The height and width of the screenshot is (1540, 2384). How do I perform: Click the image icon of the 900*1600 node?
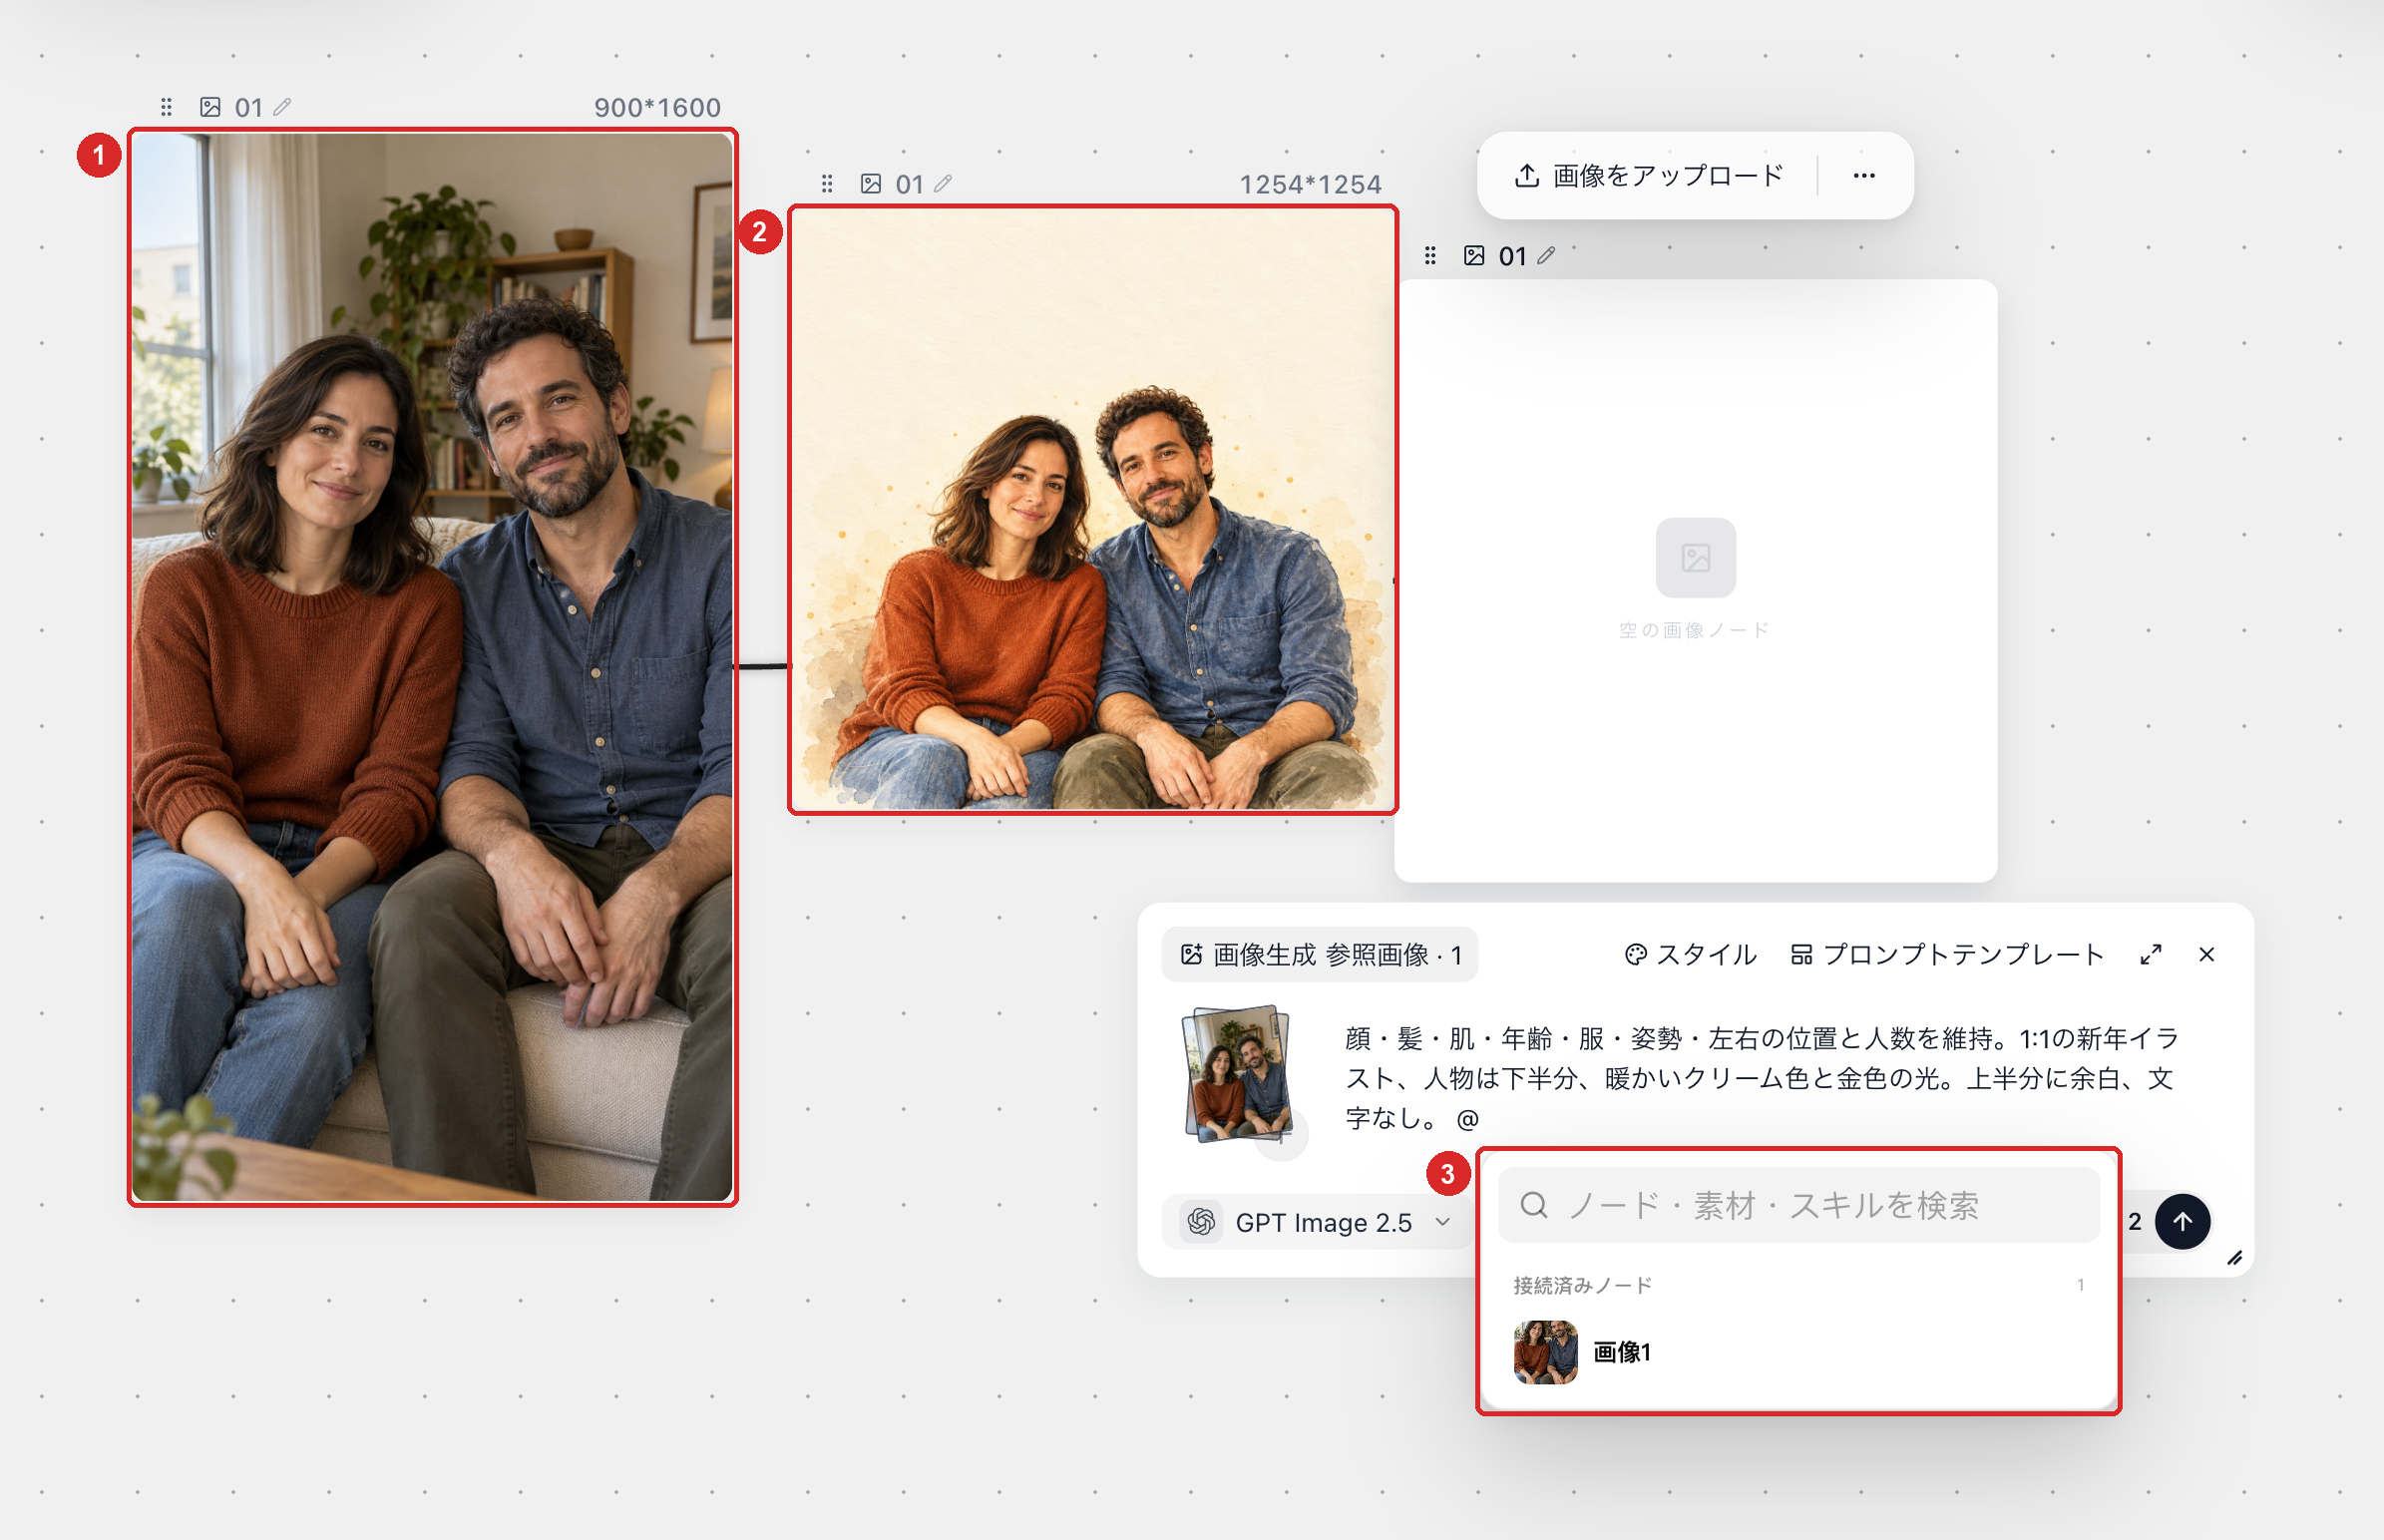click(x=210, y=107)
